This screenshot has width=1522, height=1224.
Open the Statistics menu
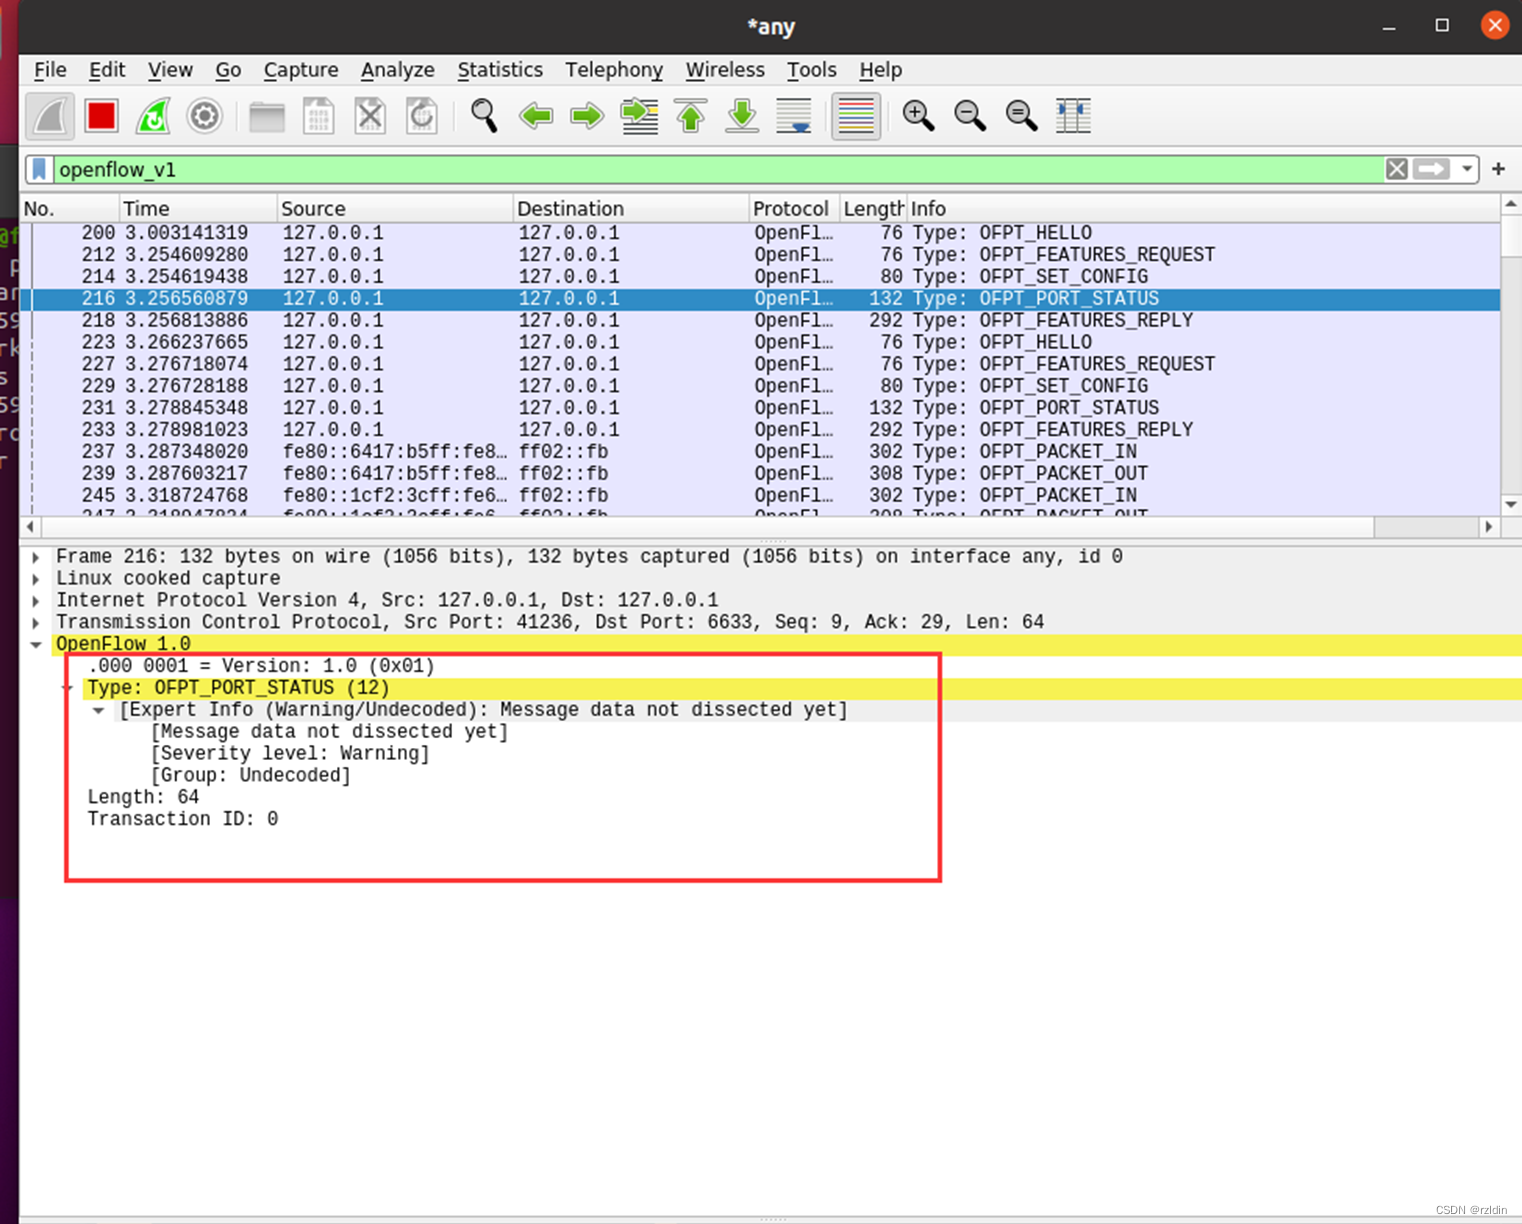pos(500,70)
